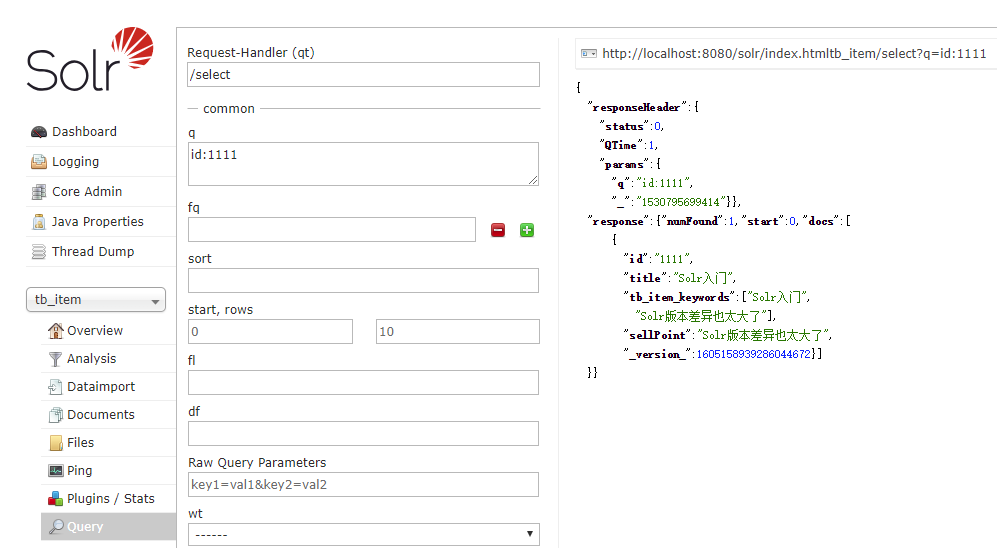Click the "docs" key in response

[821, 221]
